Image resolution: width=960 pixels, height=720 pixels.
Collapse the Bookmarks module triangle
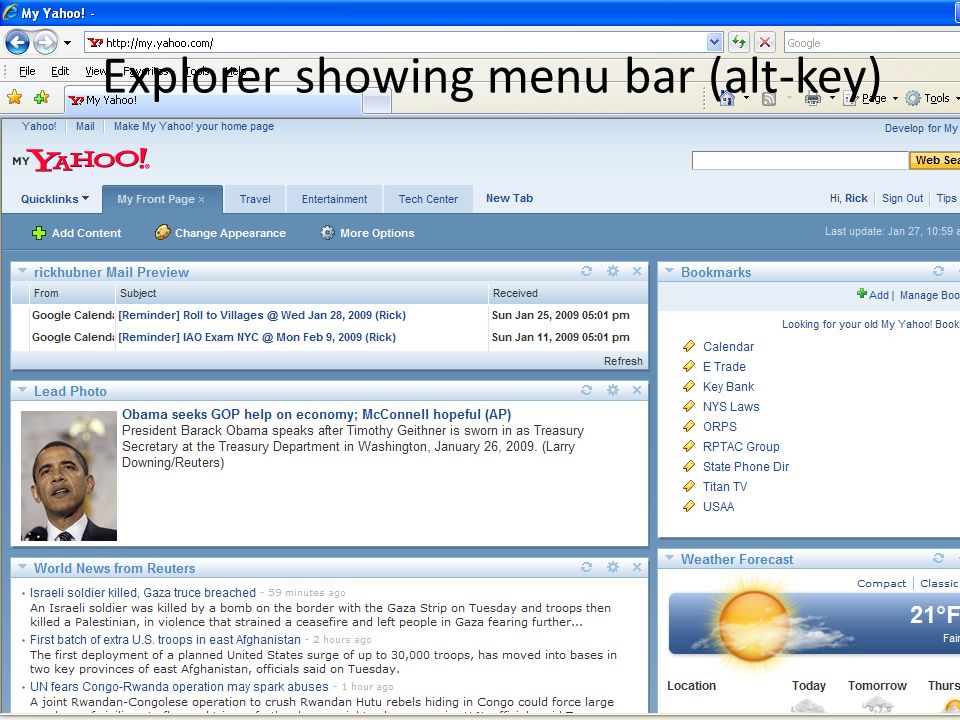(670, 271)
